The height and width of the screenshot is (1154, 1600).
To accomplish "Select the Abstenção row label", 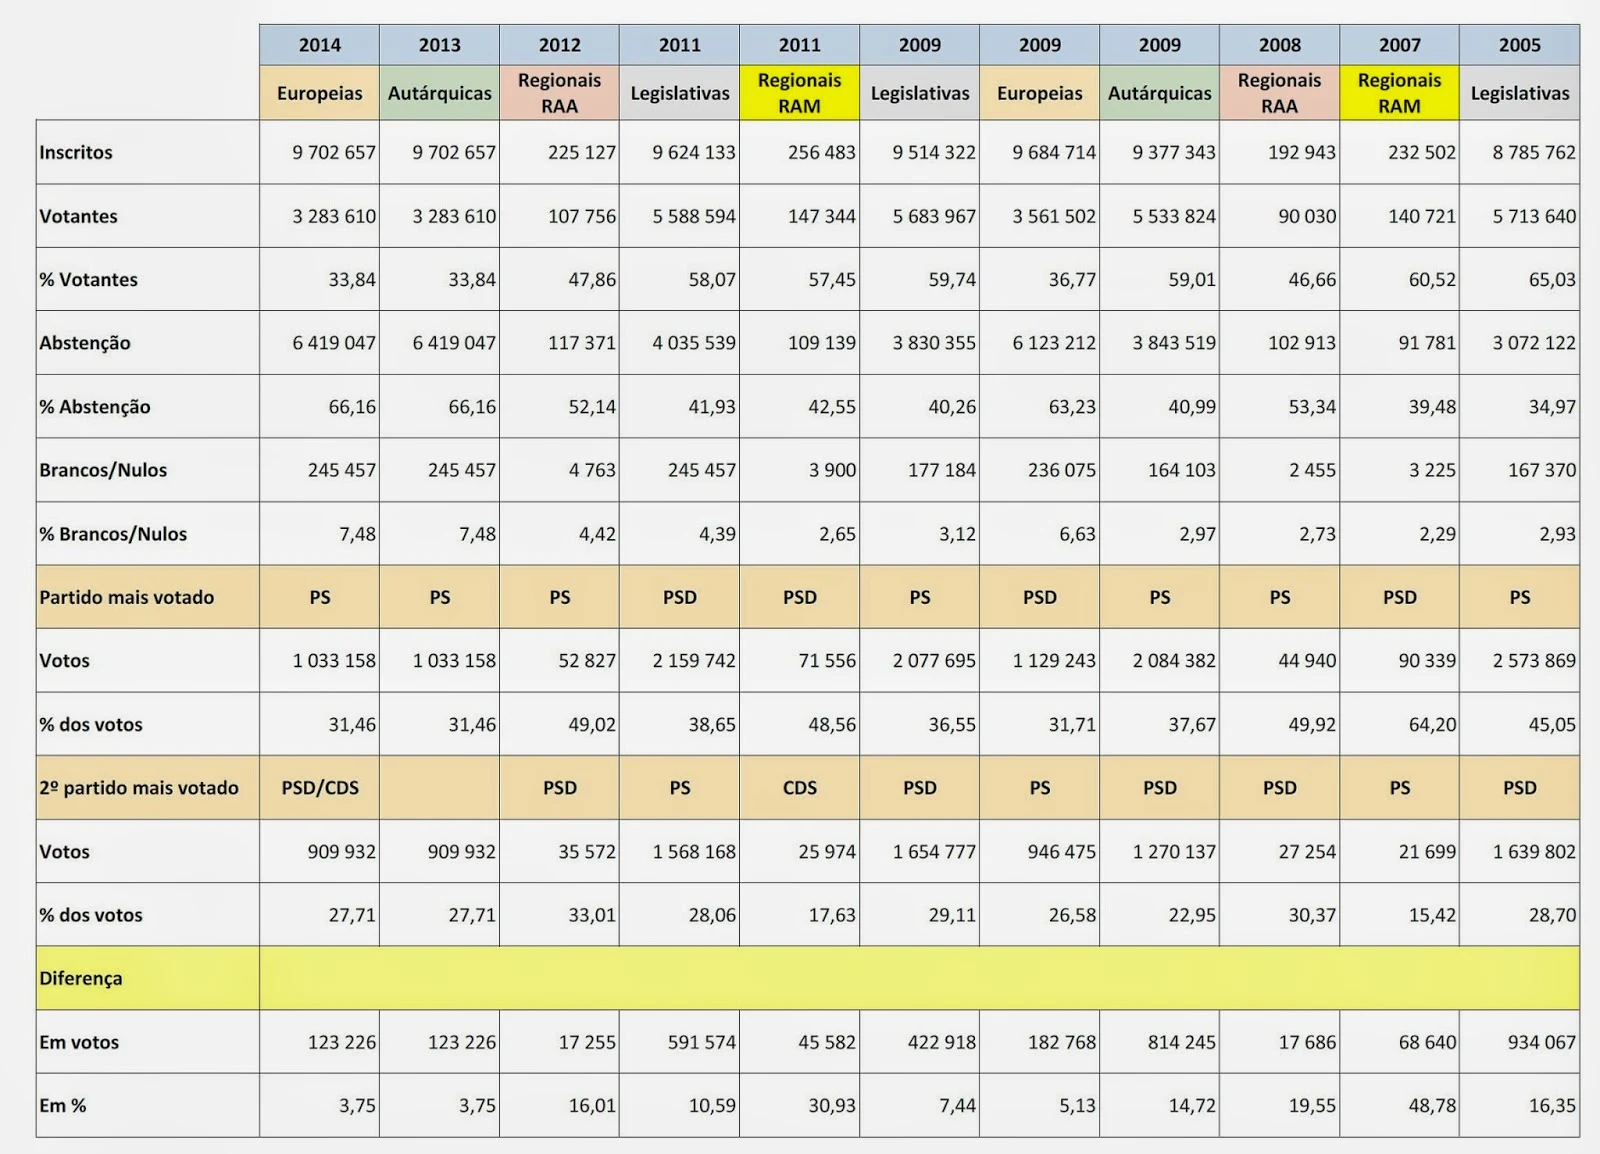I will click(85, 343).
